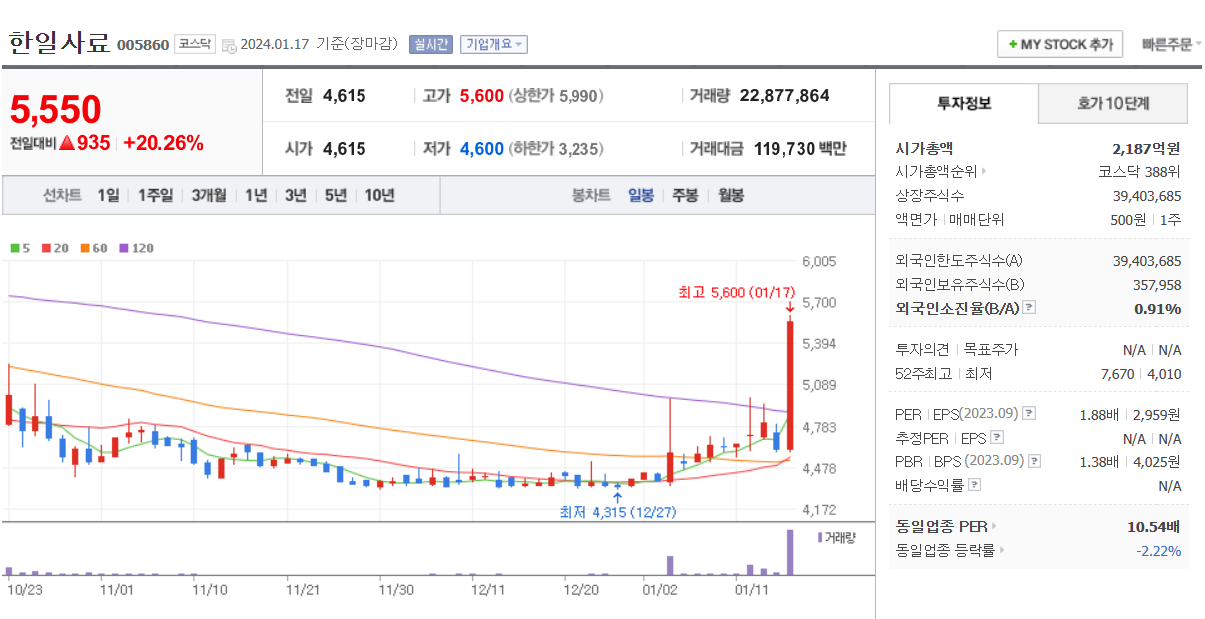Click the 동일업종 등락률 value -2.22%
The image size is (1205, 619).
[x=1159, y=550]
